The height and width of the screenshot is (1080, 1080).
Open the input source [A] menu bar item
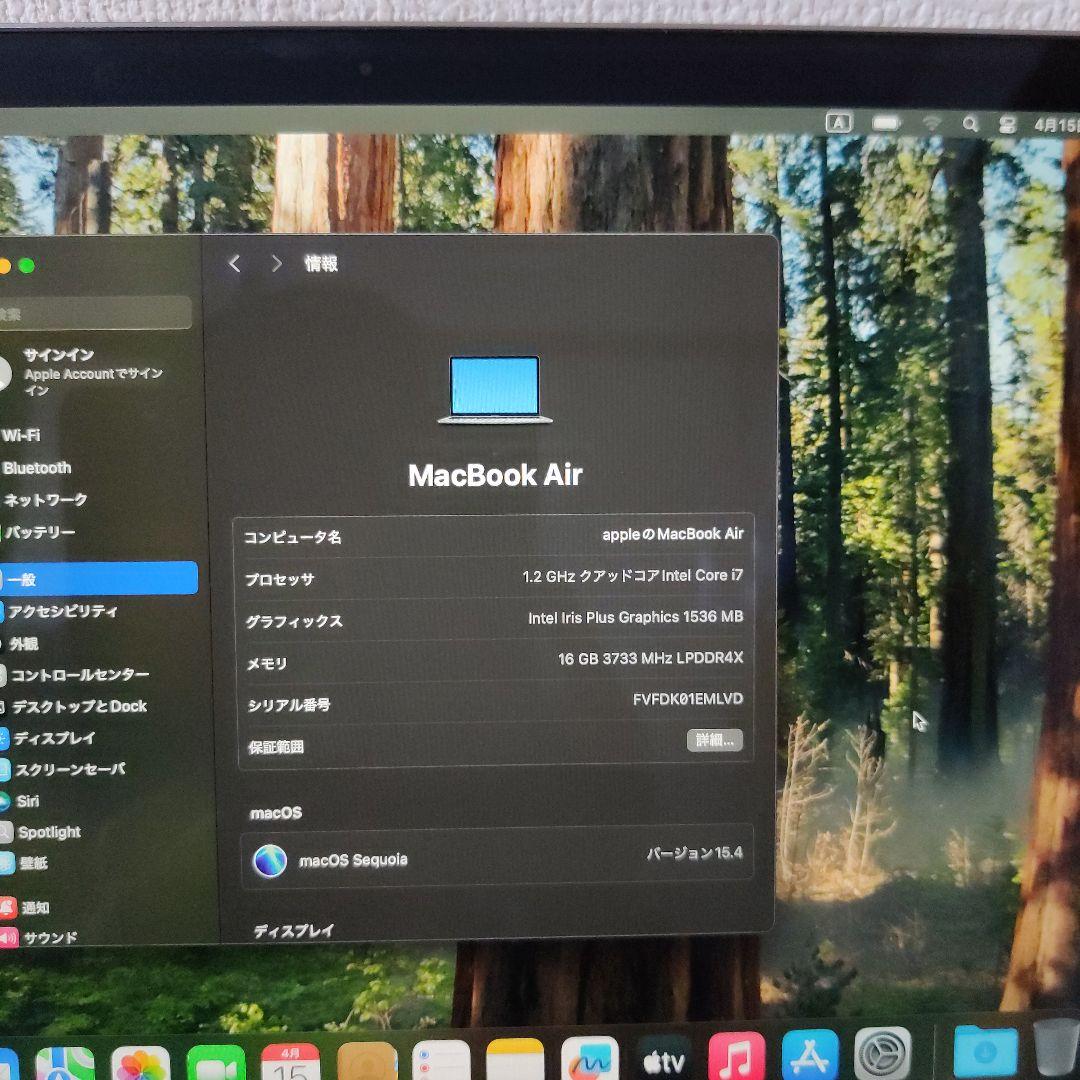[838, 124]
